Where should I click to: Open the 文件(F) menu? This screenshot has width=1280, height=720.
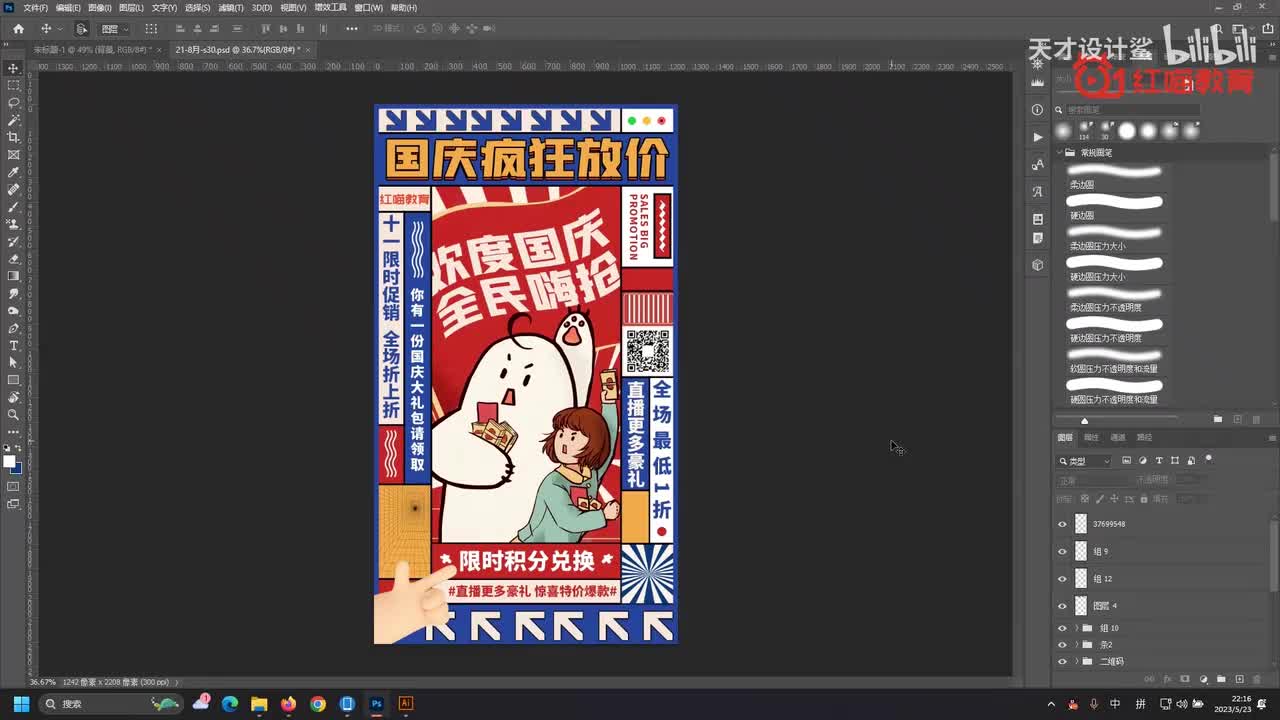[x=35, y=7]
